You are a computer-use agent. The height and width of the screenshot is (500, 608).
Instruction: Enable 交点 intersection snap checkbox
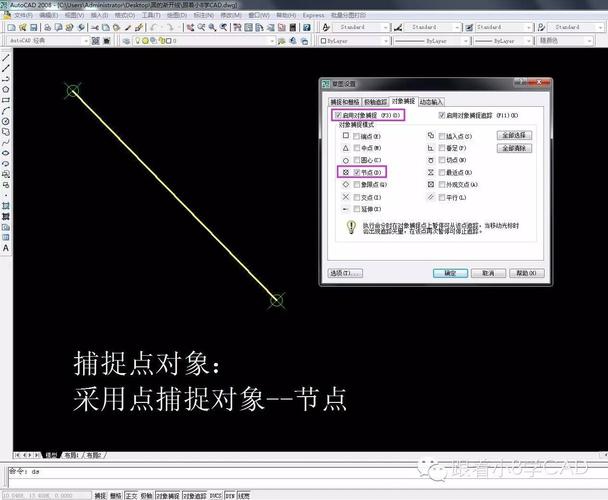(357, 197)
